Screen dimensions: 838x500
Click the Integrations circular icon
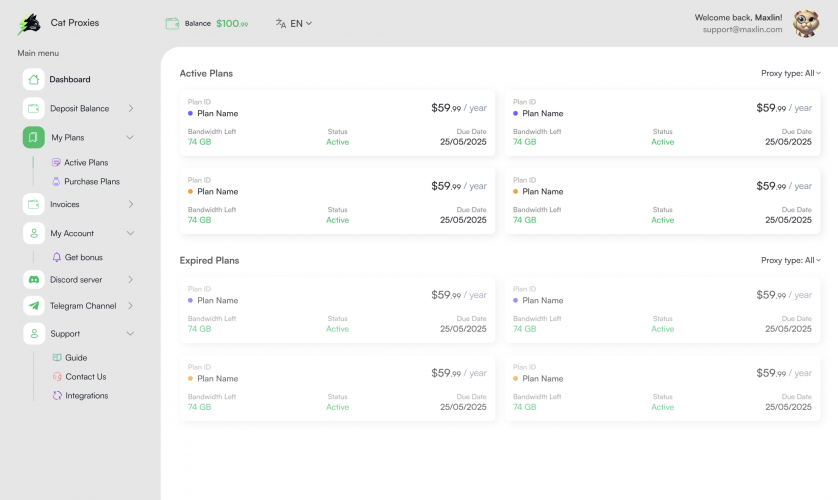[x=57, y=396]
